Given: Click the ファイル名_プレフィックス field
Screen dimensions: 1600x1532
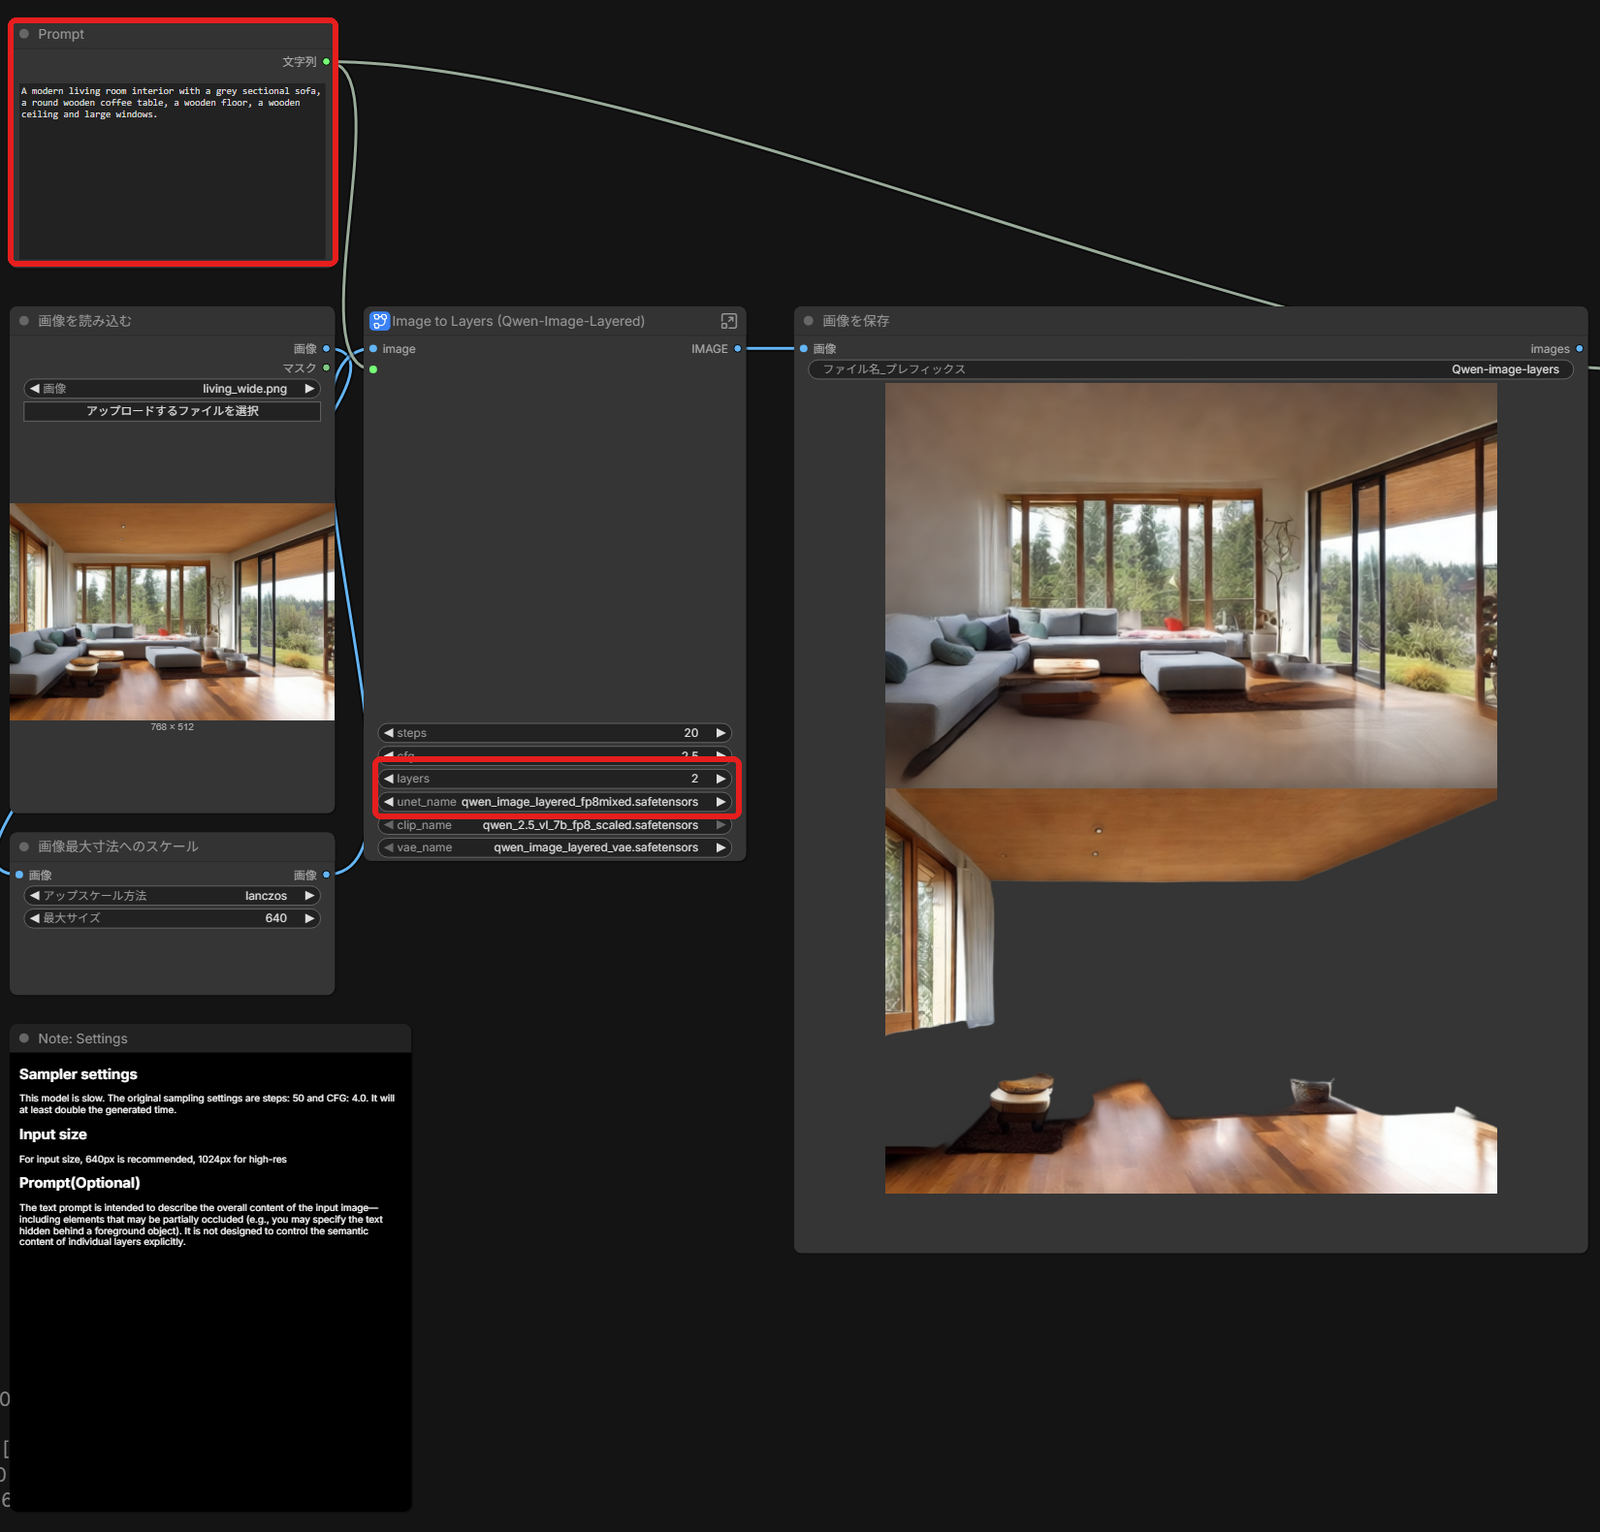Looking at the screenshot, I should (1190, 370).
